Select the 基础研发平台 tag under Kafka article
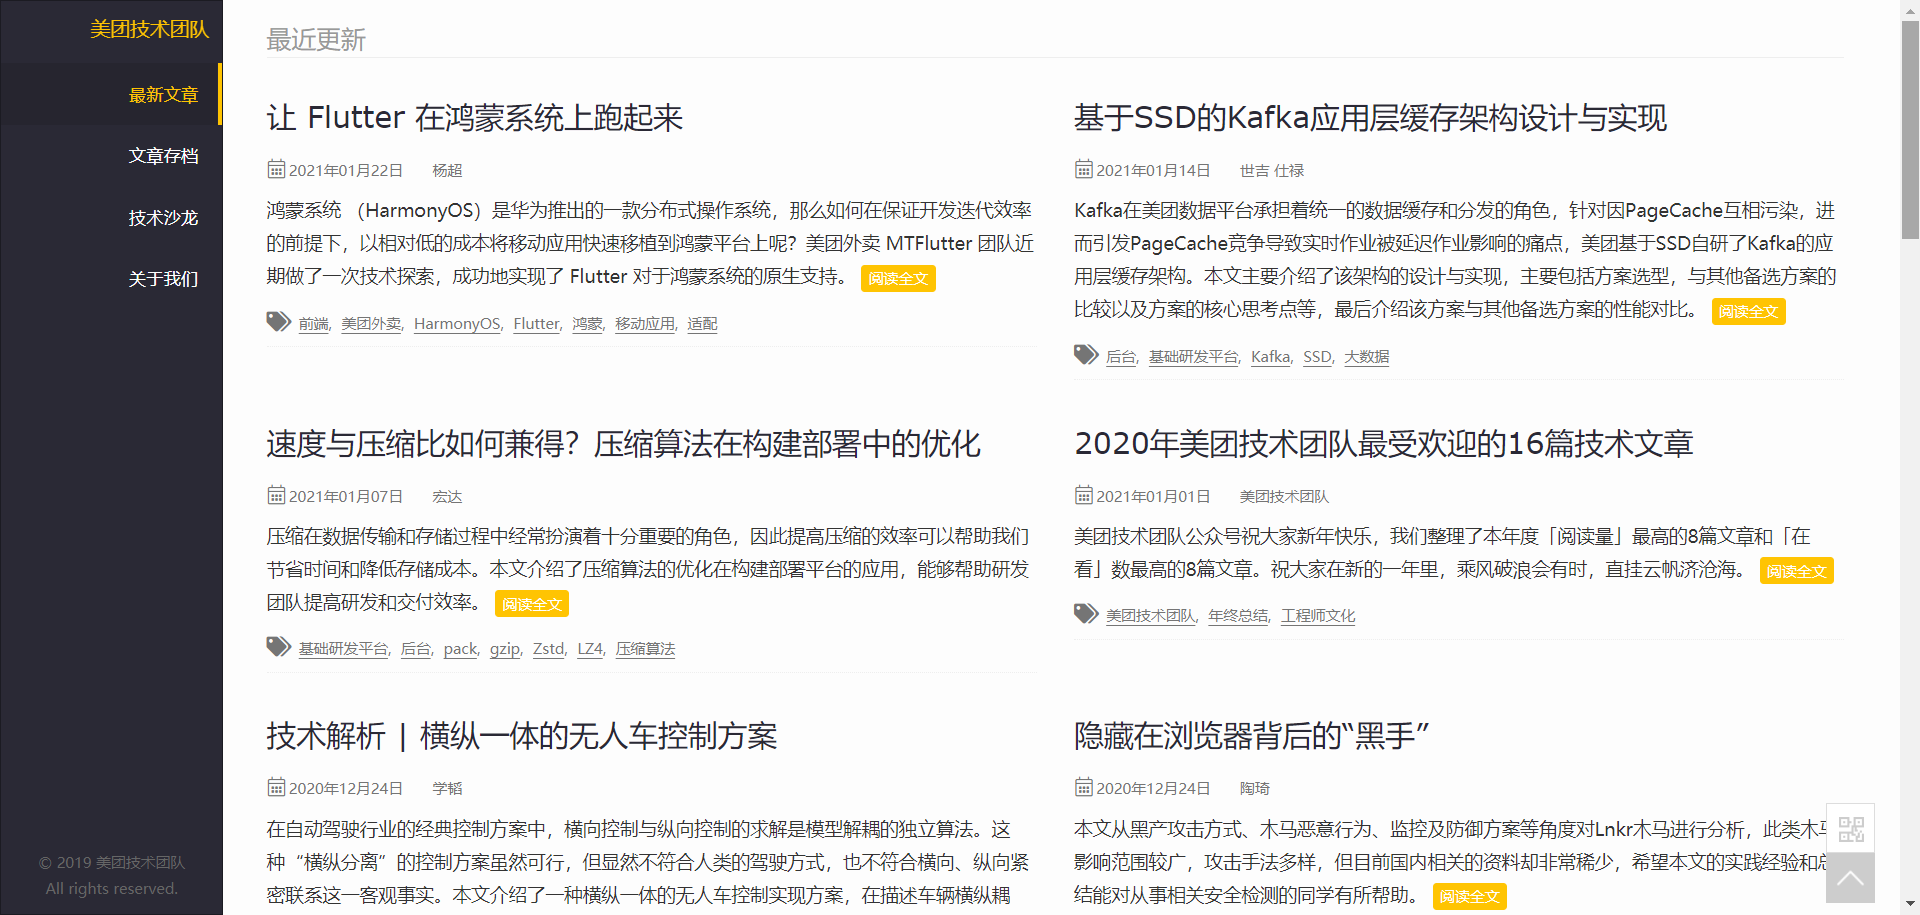The image size is (1920, 915). tap(1193, 357)
